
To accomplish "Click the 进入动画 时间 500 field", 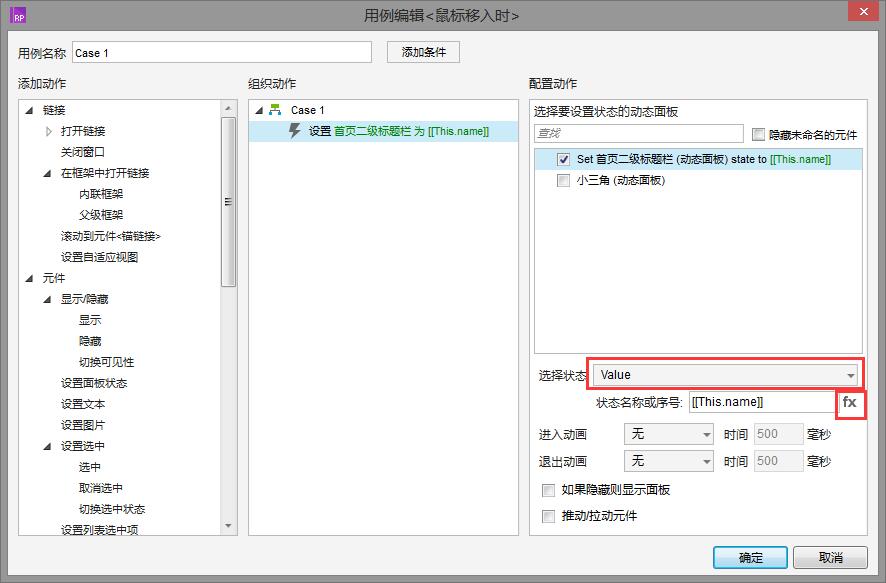I will [x=778, y=434].
